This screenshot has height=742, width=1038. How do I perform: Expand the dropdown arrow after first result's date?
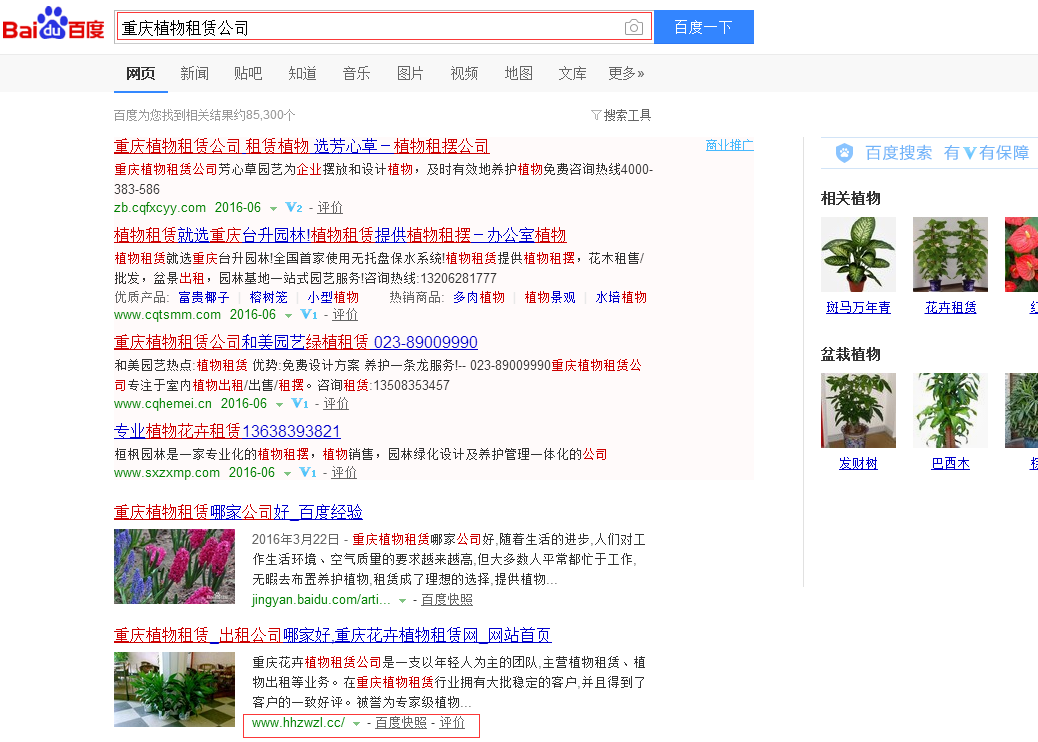click(x=271, y=207)
